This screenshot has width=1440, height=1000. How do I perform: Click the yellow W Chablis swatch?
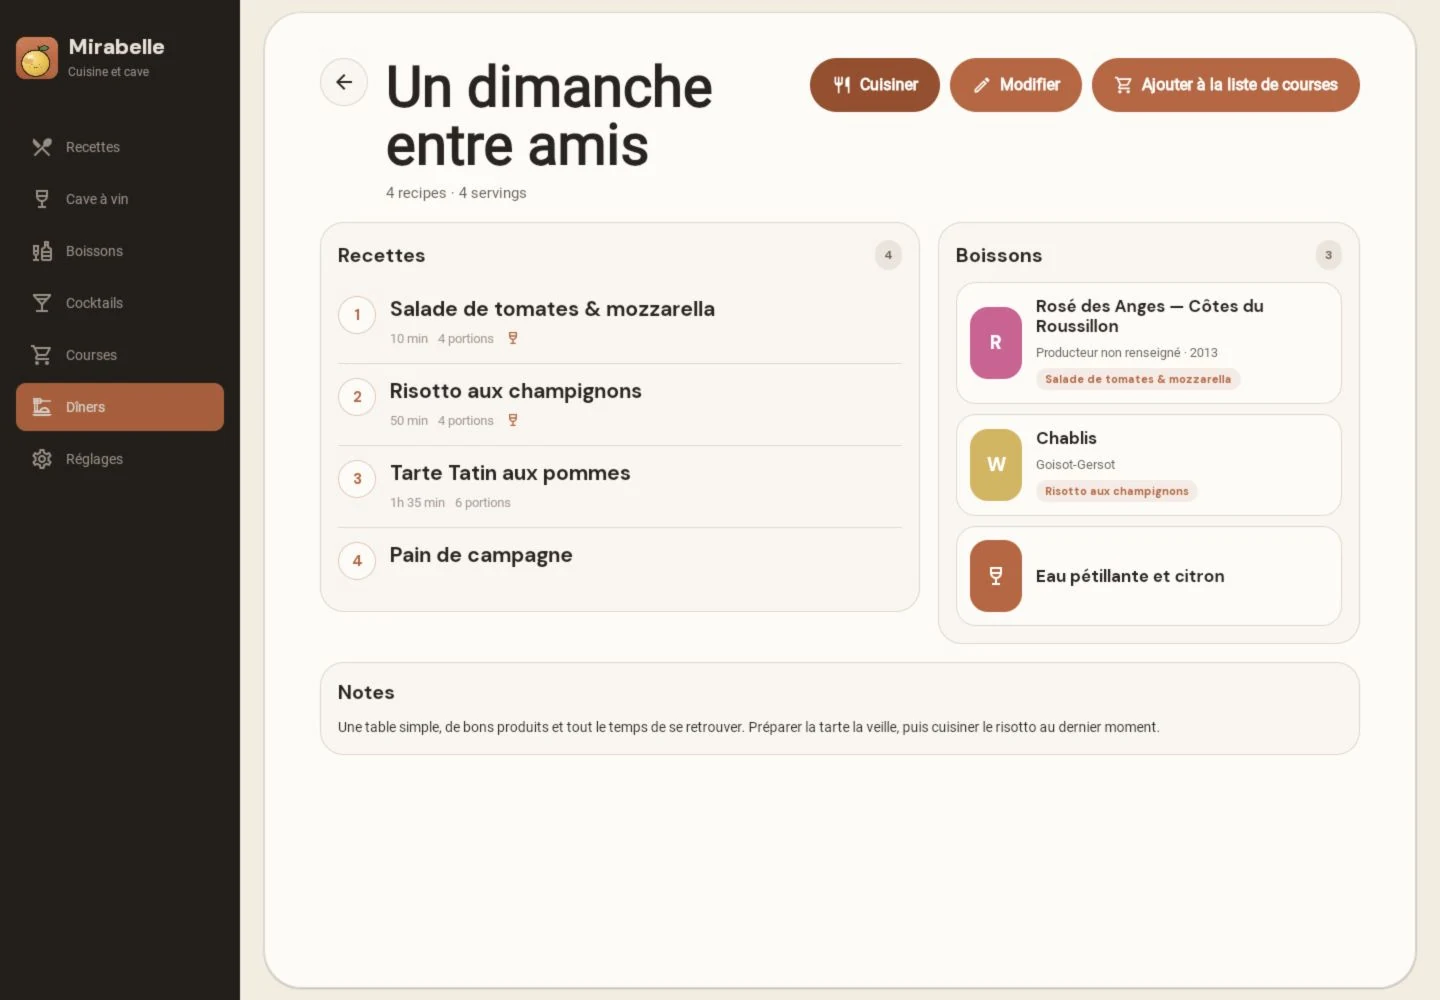click(996, 465)
